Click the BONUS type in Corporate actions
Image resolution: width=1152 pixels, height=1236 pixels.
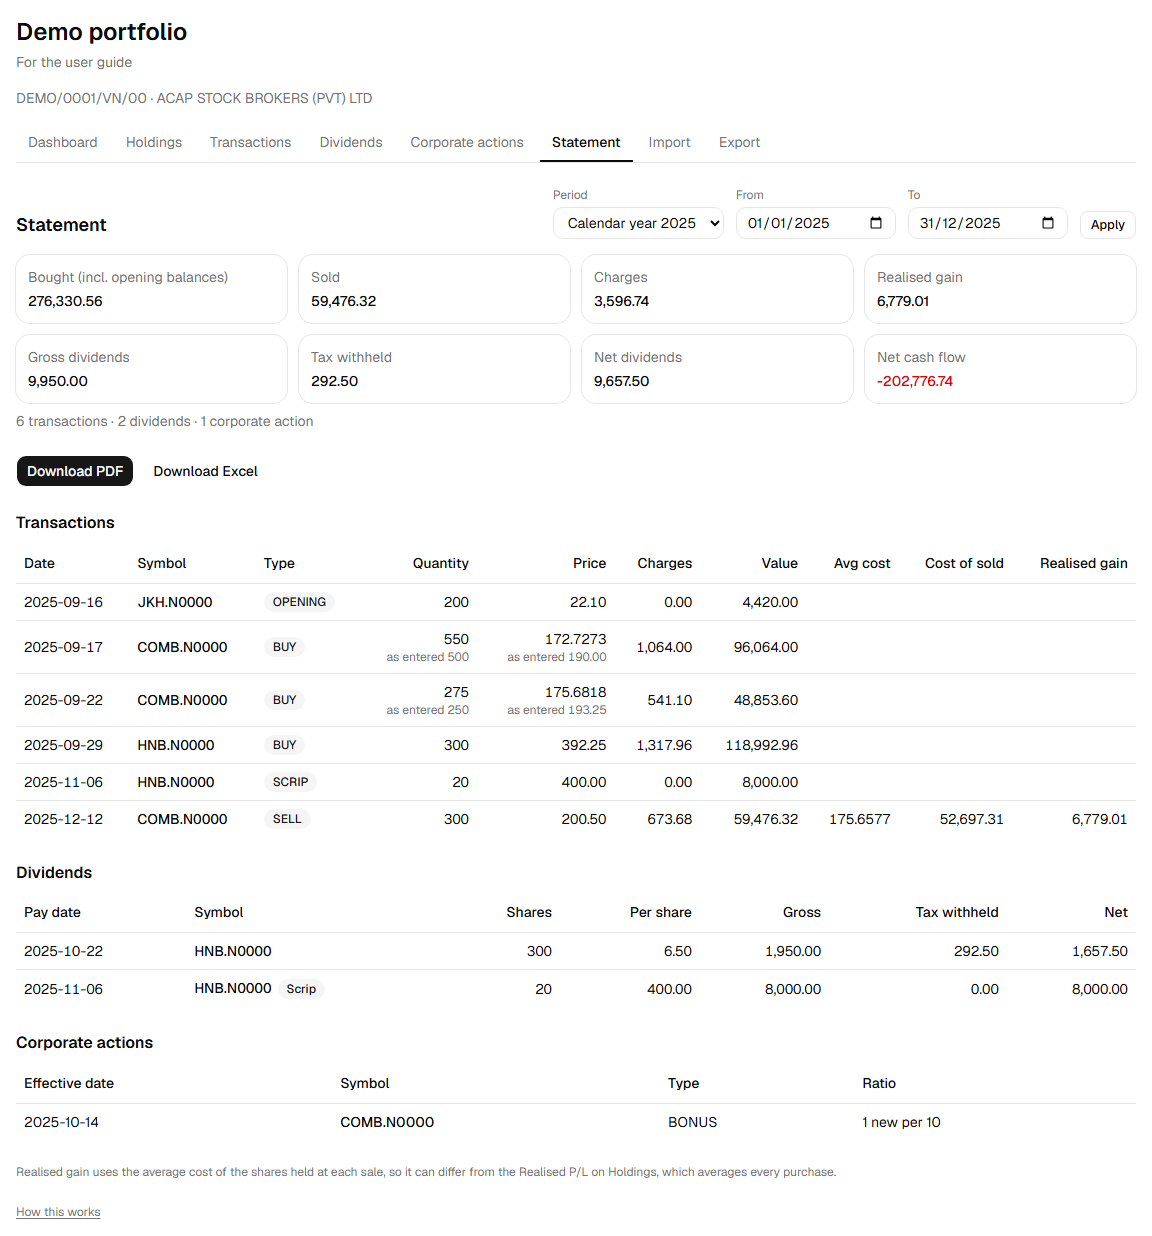[693, 1122]
